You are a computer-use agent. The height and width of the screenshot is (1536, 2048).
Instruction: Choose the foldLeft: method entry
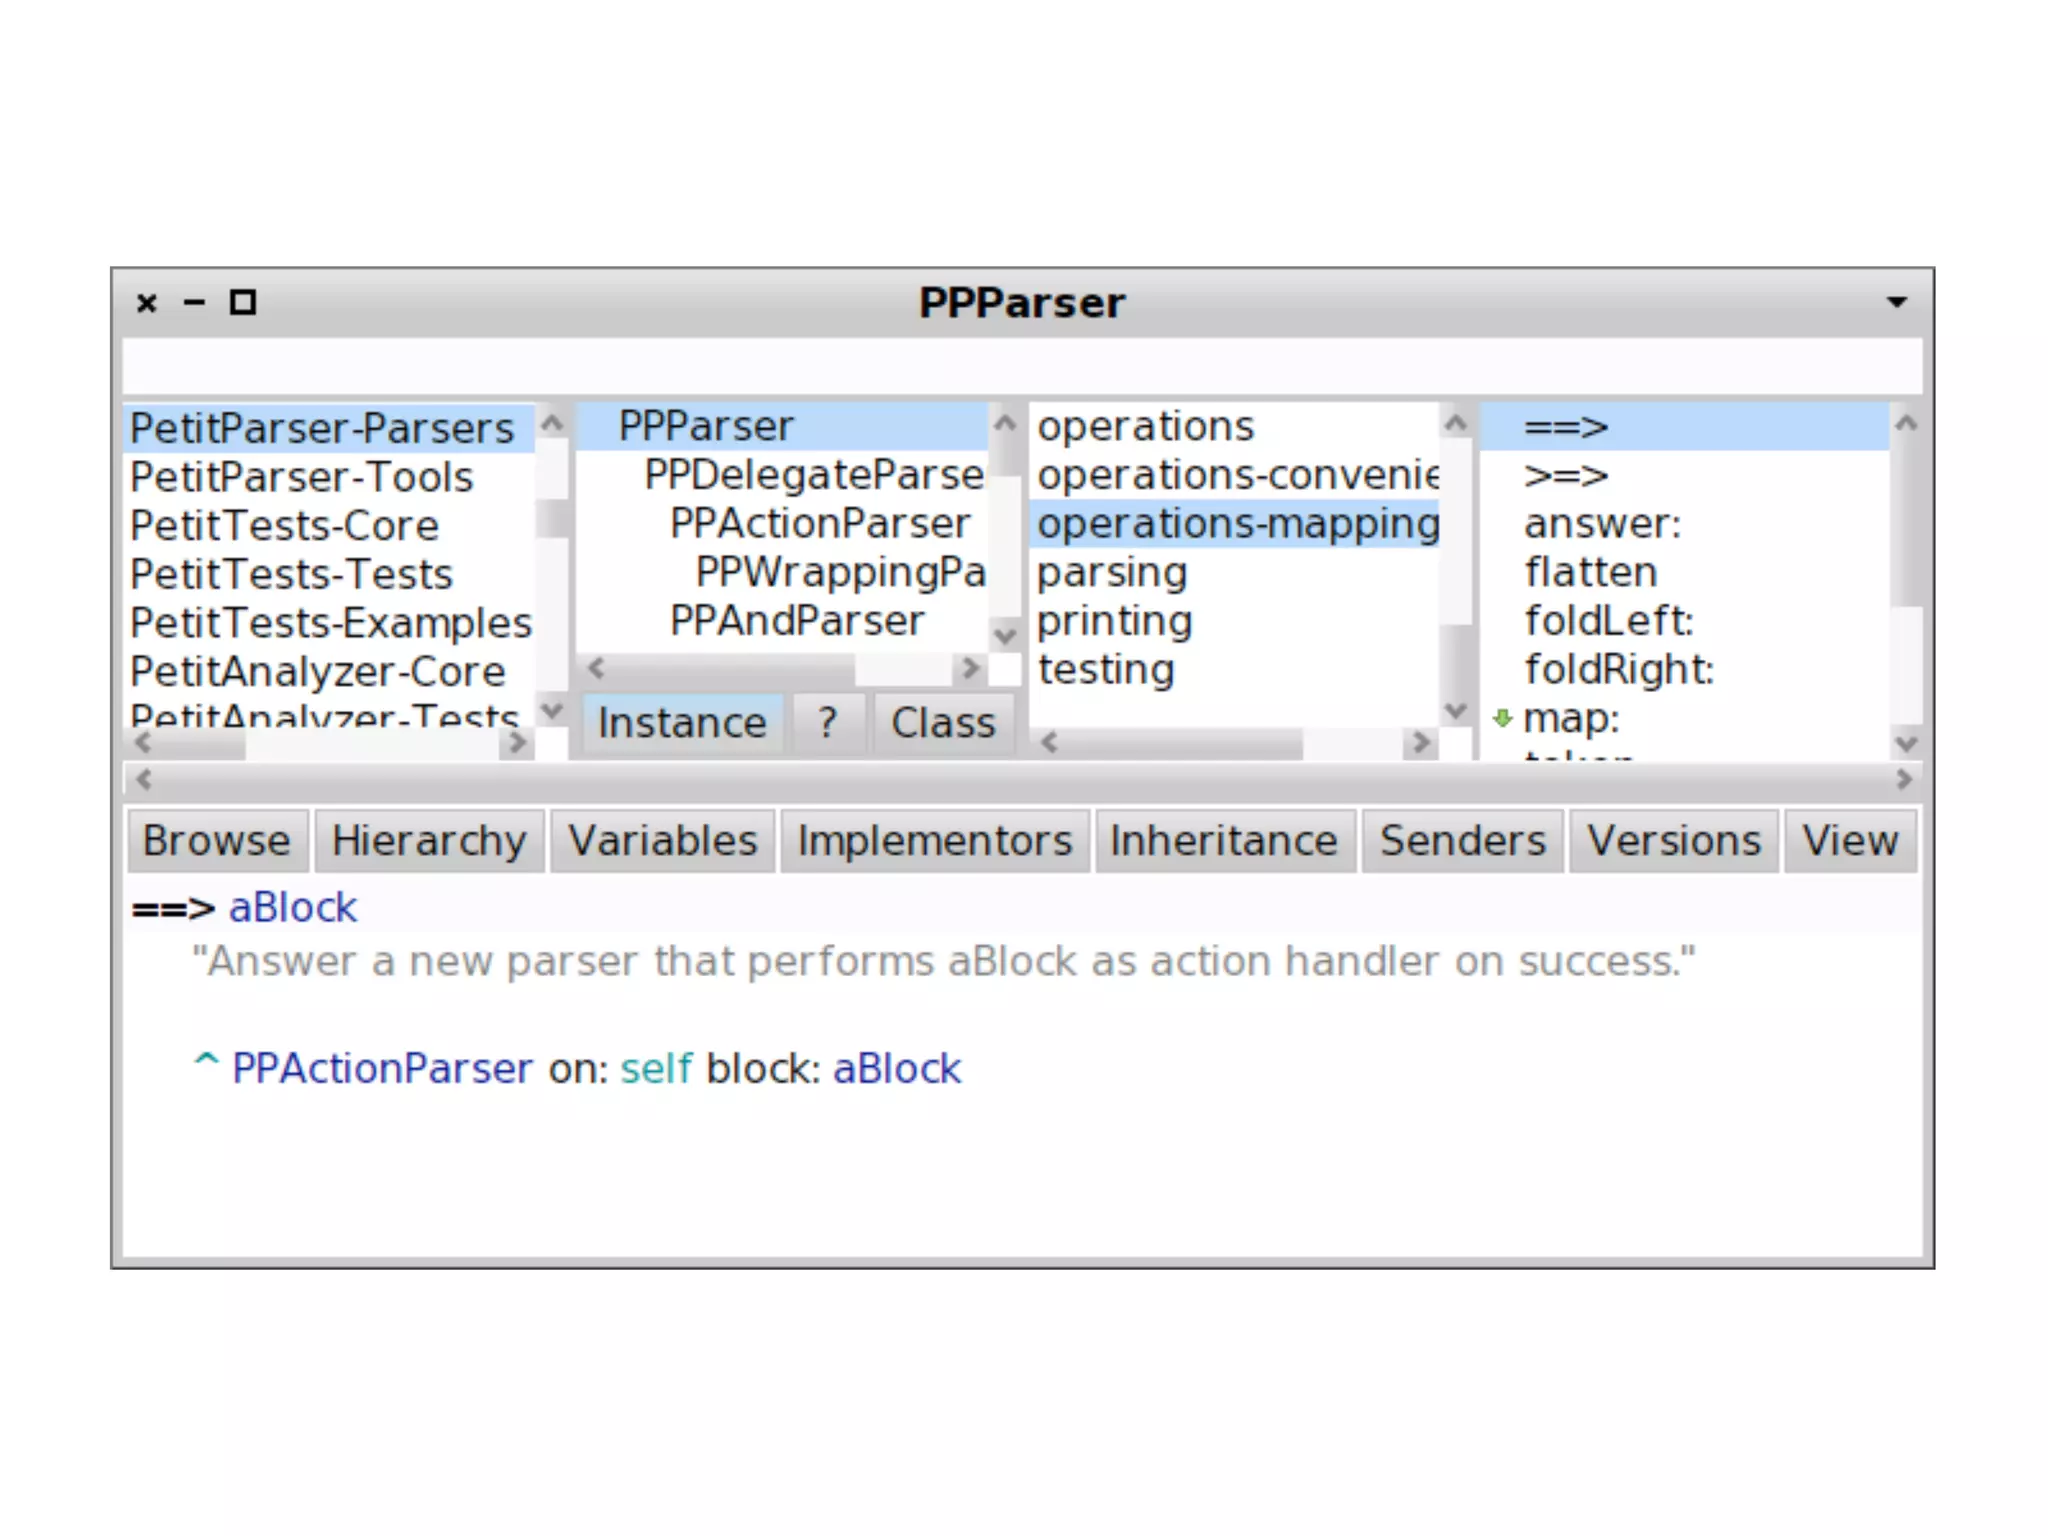click(1608, 621)
